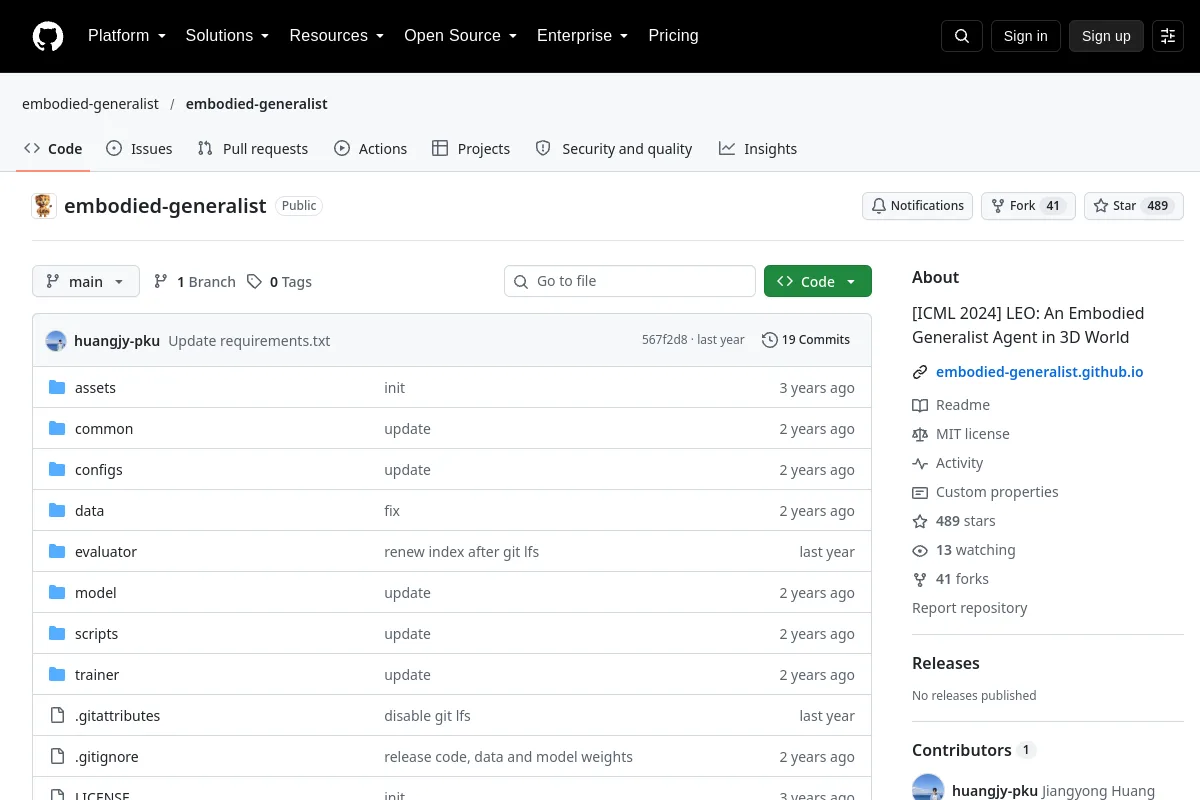Click the search magnifier icon in header

coord(962,36)
